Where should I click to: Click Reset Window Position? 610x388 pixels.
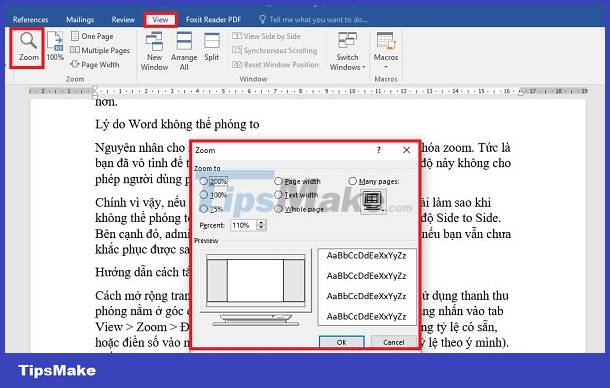point(275,65)
